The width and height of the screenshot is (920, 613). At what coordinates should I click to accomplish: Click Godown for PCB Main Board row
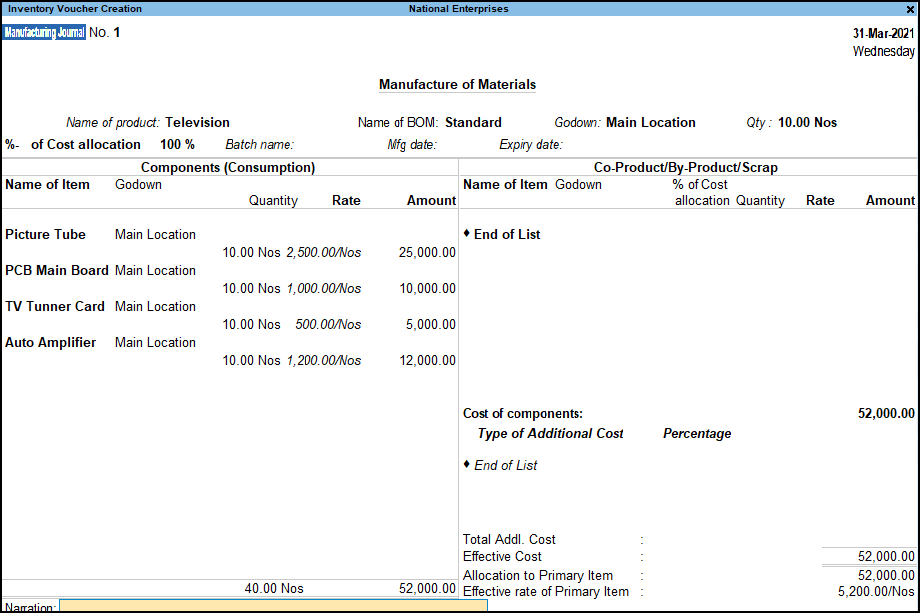pos(155,271)
